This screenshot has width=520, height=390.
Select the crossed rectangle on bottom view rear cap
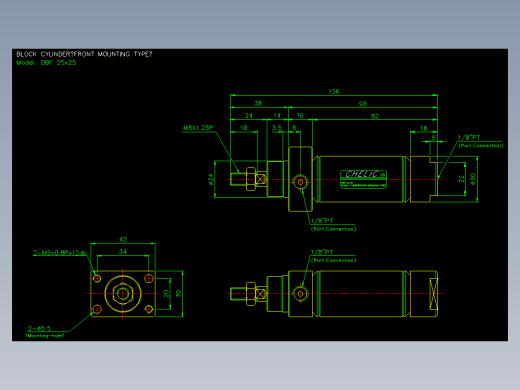[434, 294]
